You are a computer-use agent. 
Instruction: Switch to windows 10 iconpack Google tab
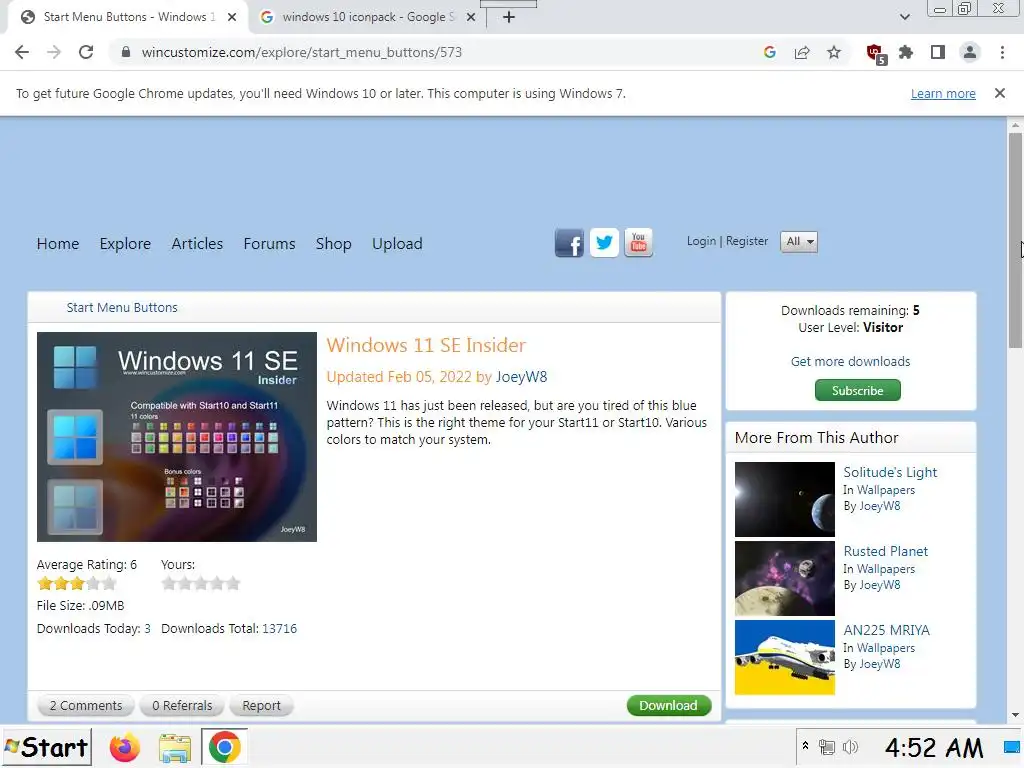(367, 18)
